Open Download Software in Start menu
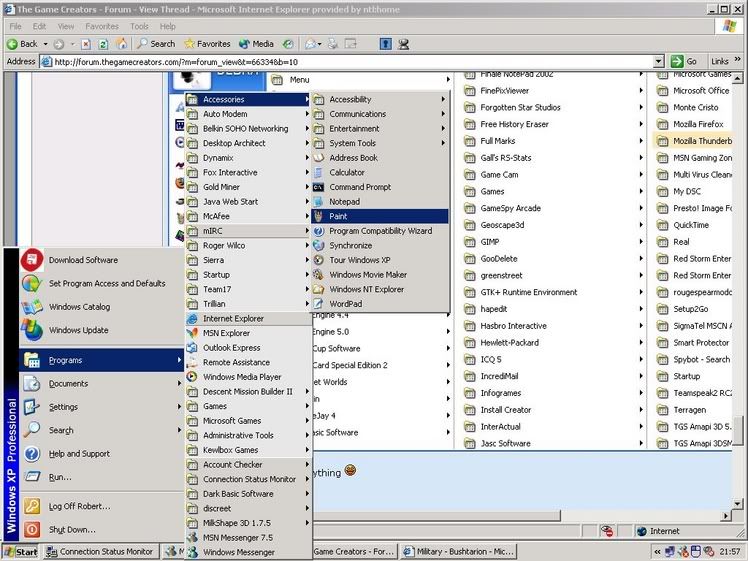Viewport: 748px width, 561px height. pos(102,260)
